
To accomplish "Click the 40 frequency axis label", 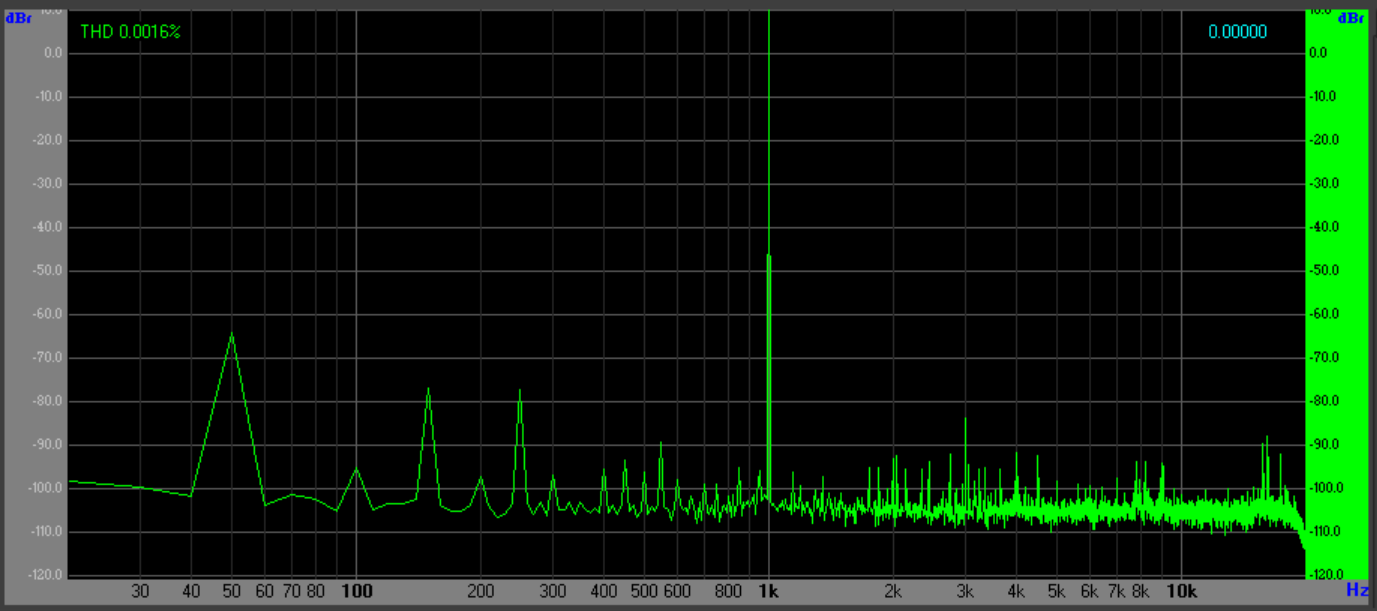I will pyautogui.click(x=192, y=591).
